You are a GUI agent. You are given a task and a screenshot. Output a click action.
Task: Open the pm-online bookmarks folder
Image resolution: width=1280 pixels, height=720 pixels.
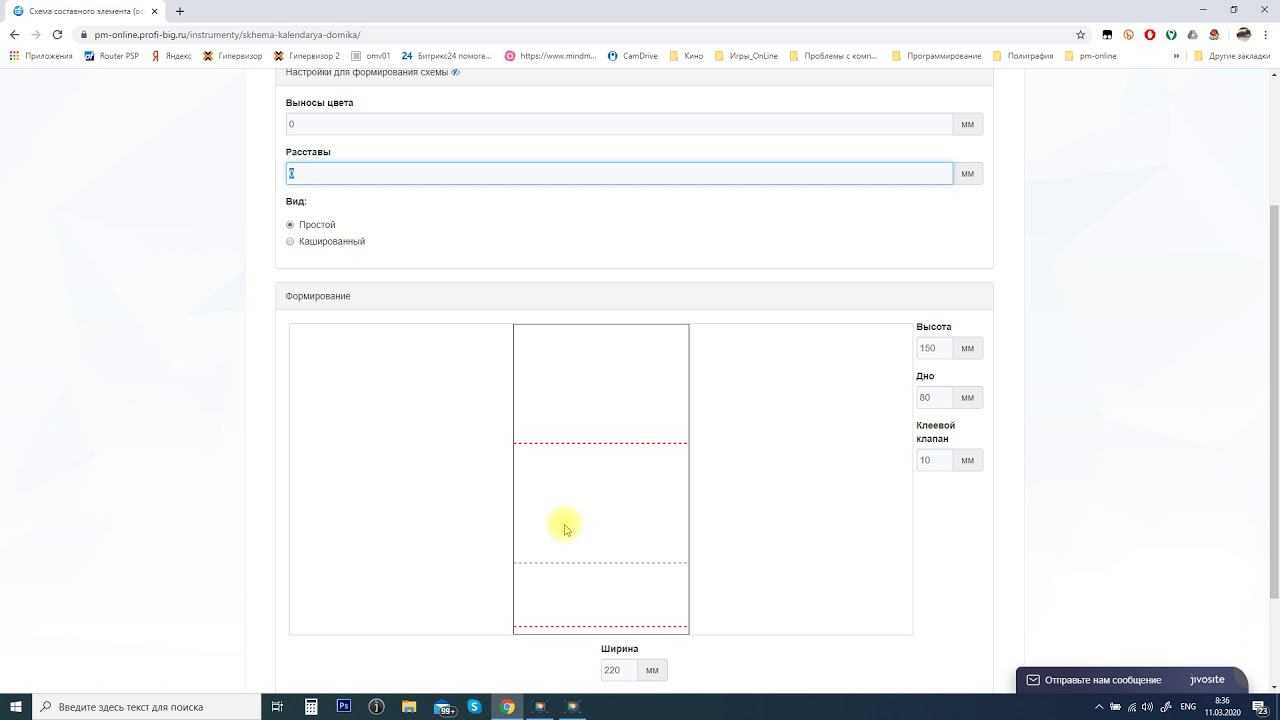[1090, 56]
